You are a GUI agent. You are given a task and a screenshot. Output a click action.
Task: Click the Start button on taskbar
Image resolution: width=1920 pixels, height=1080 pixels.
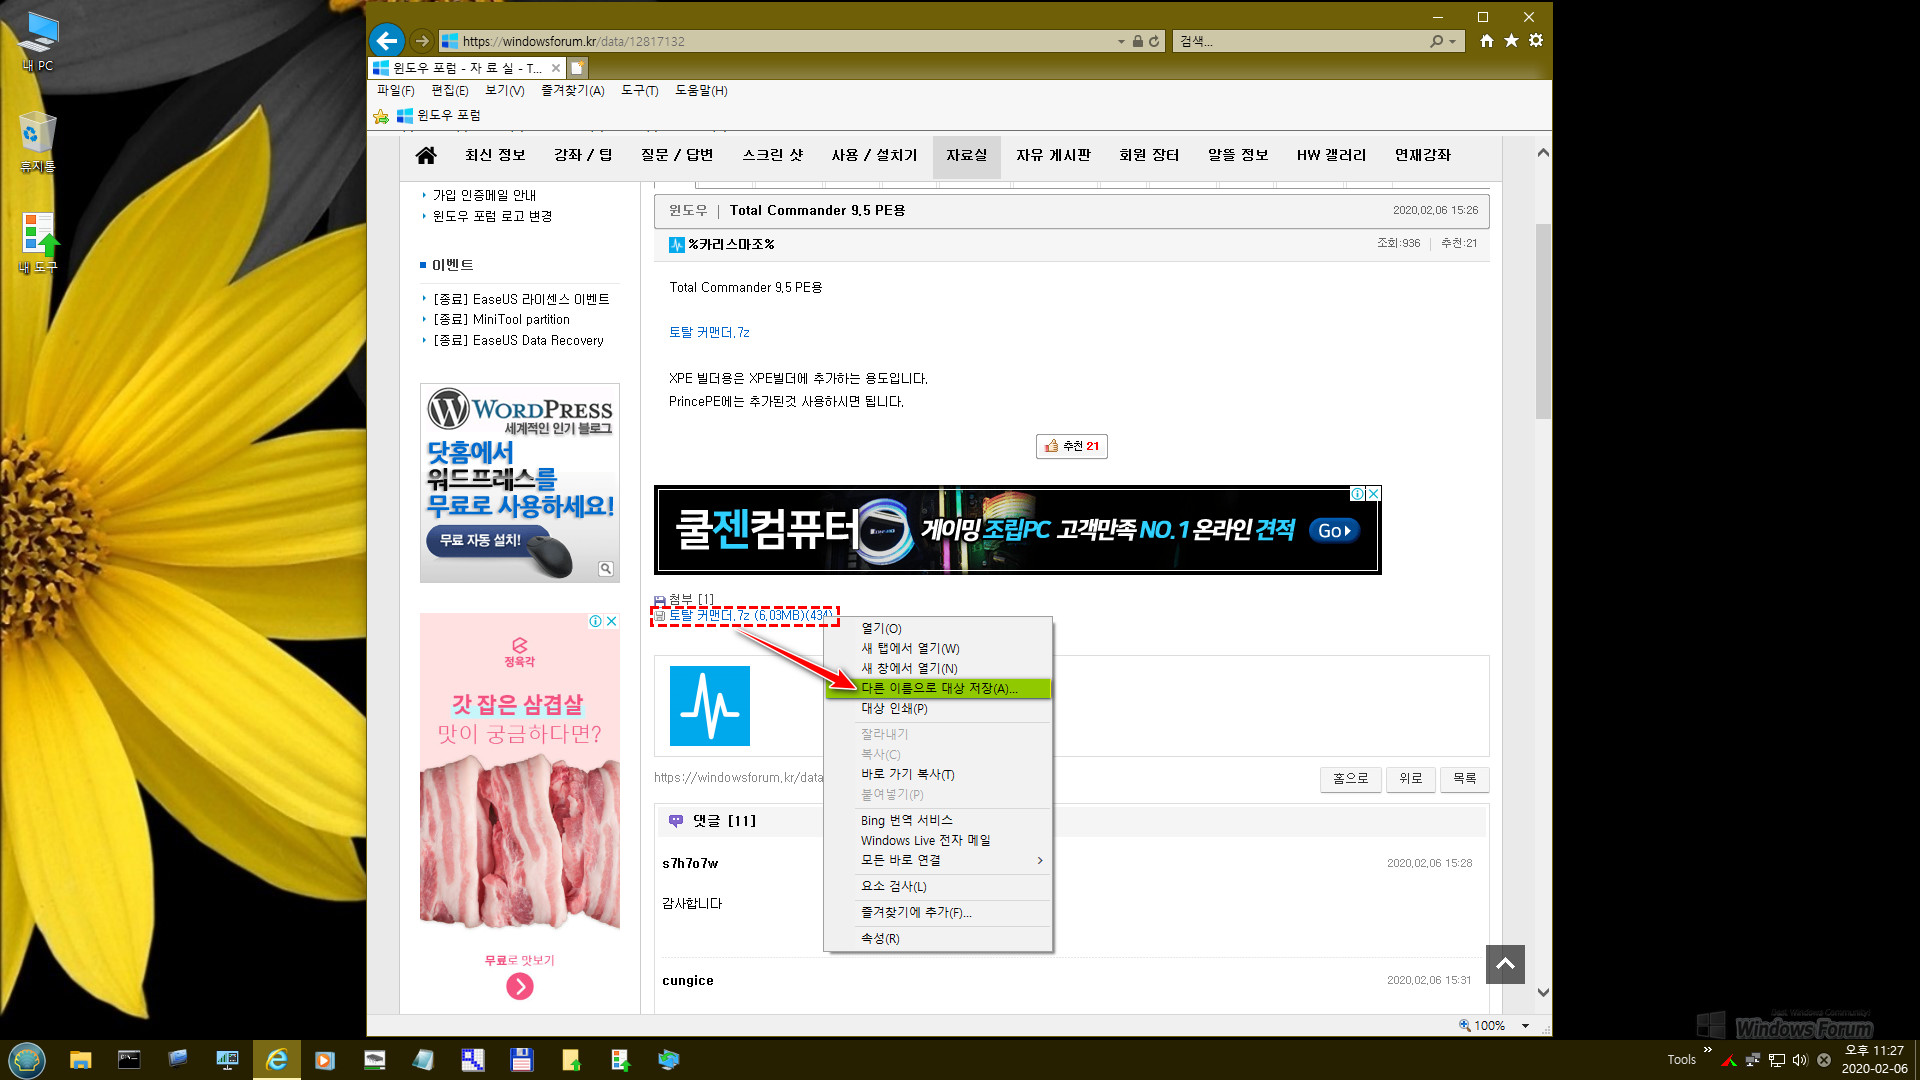27,1059
